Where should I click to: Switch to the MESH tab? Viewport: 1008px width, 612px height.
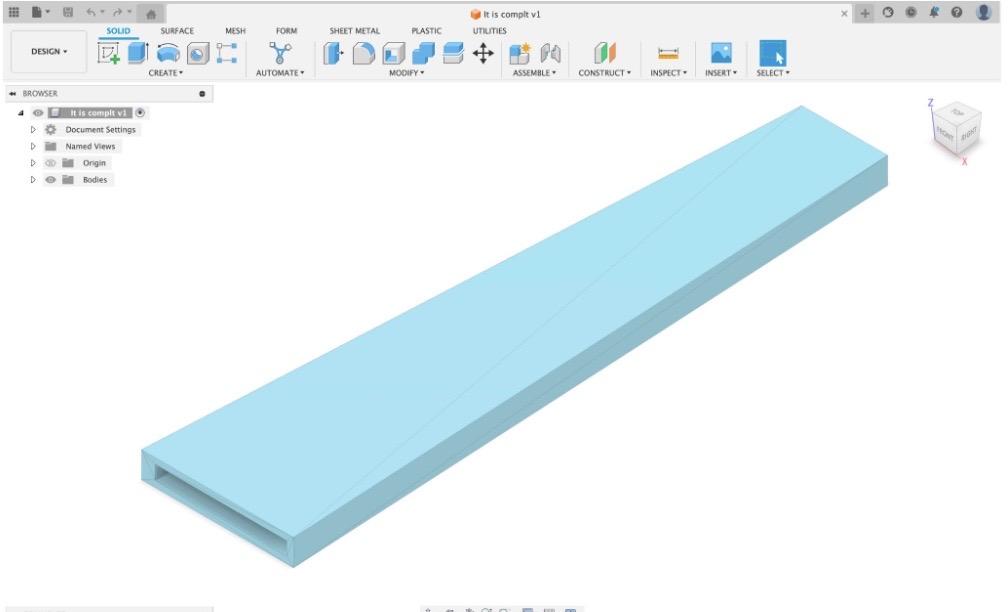[x=235, y=31]
